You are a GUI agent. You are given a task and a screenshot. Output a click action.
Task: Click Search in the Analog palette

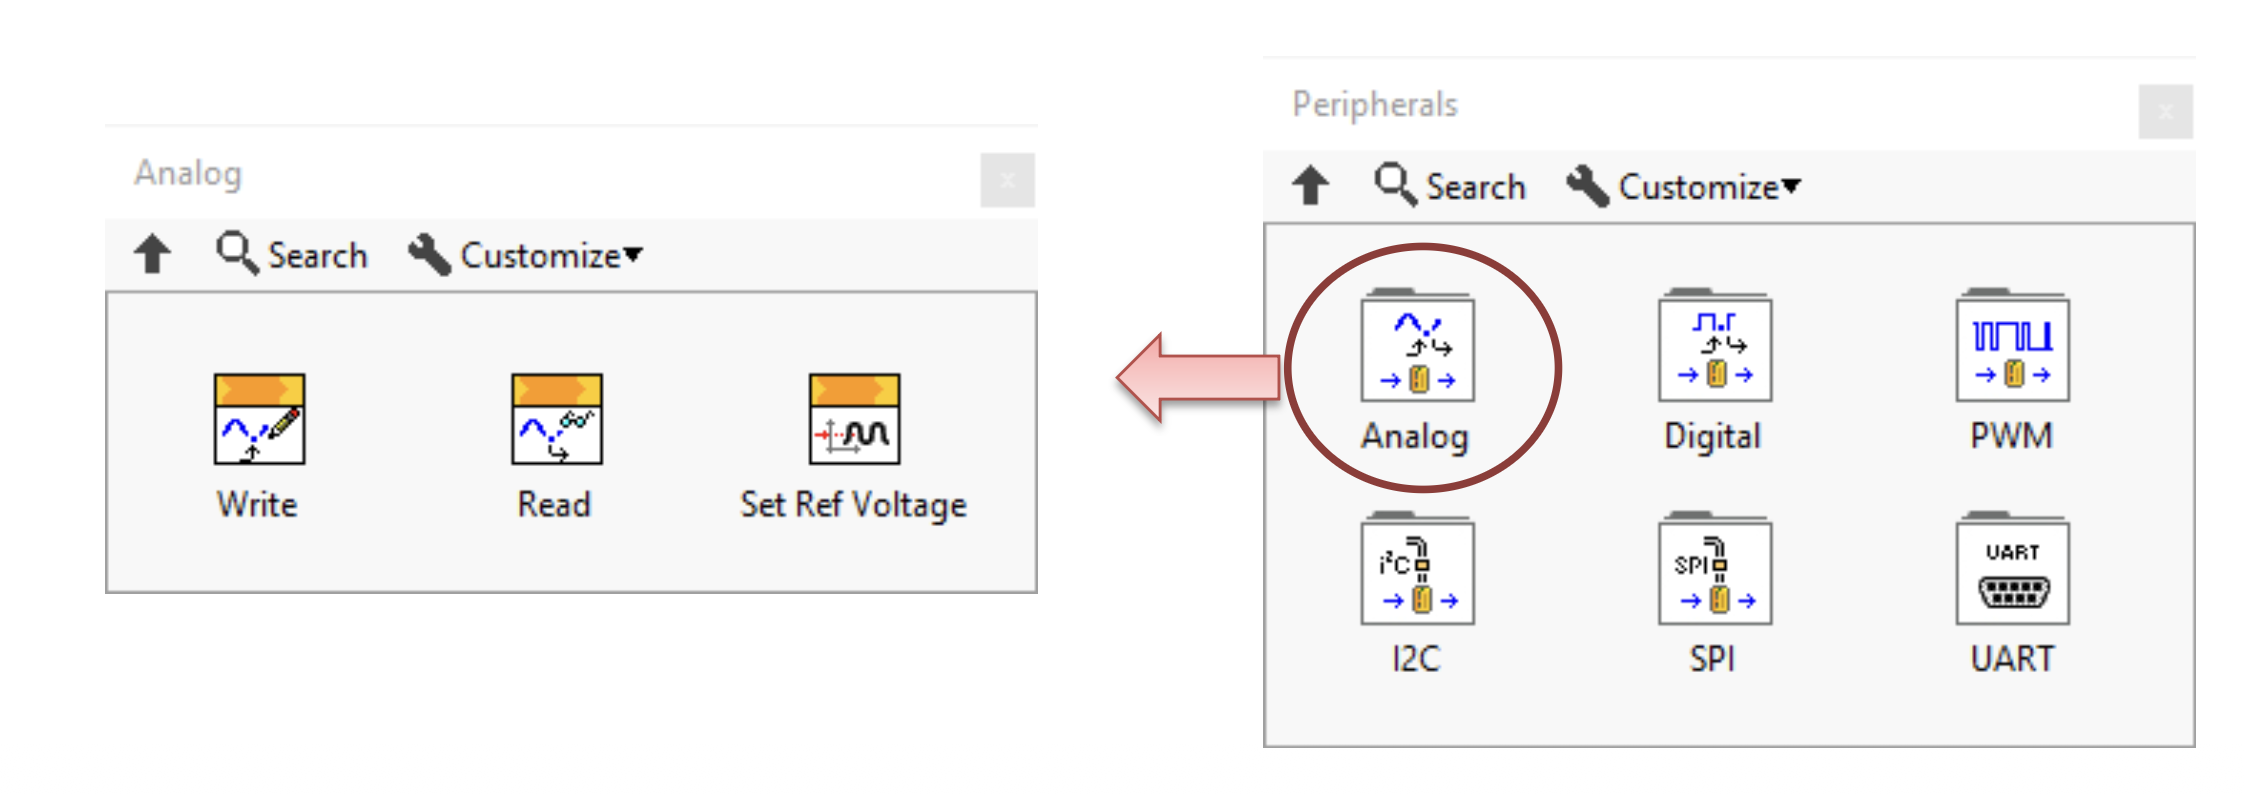coord(292,255)
